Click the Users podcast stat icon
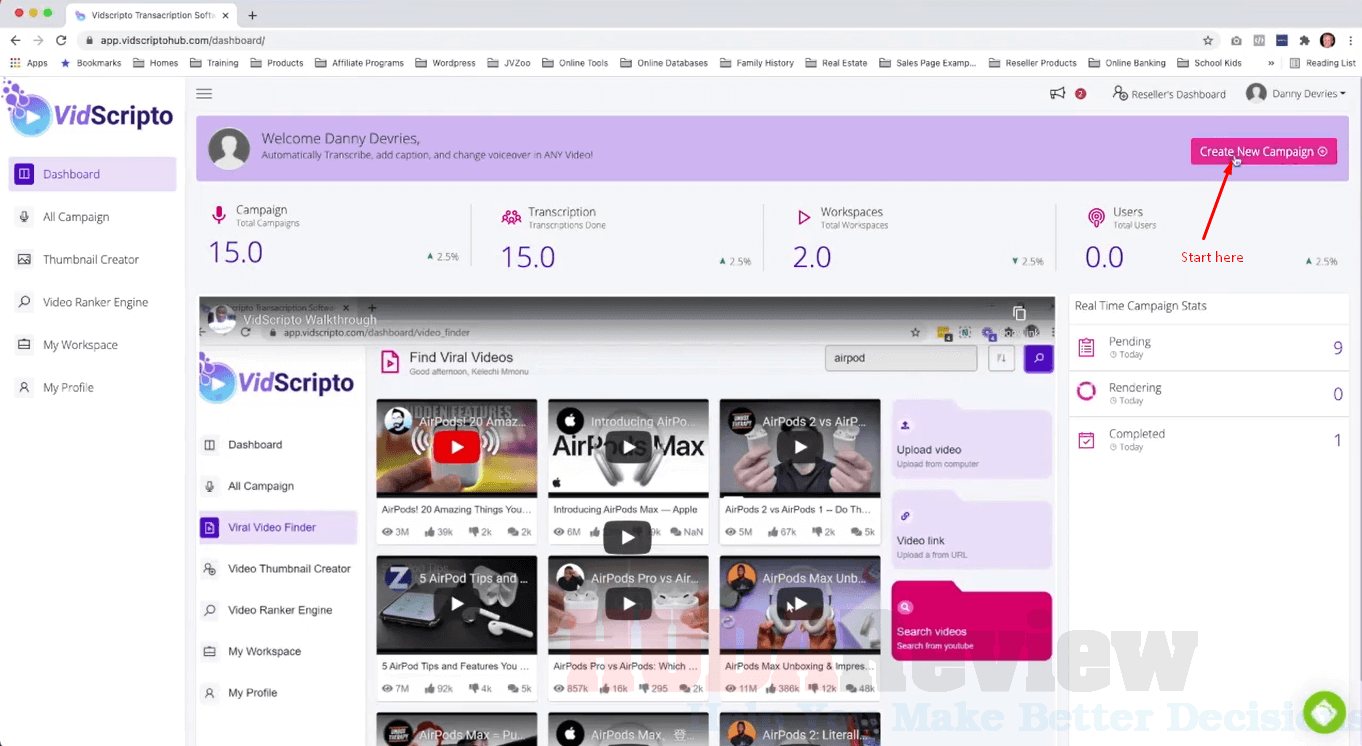This screenshot has height=746, width=1362. 1096,217
